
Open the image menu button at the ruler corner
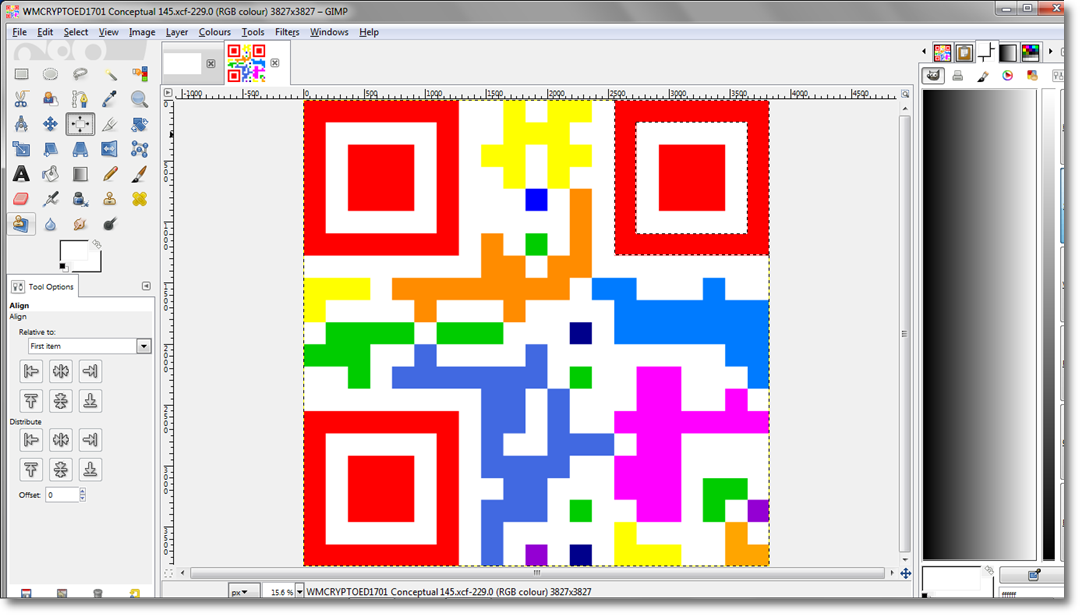click(168, 92)
